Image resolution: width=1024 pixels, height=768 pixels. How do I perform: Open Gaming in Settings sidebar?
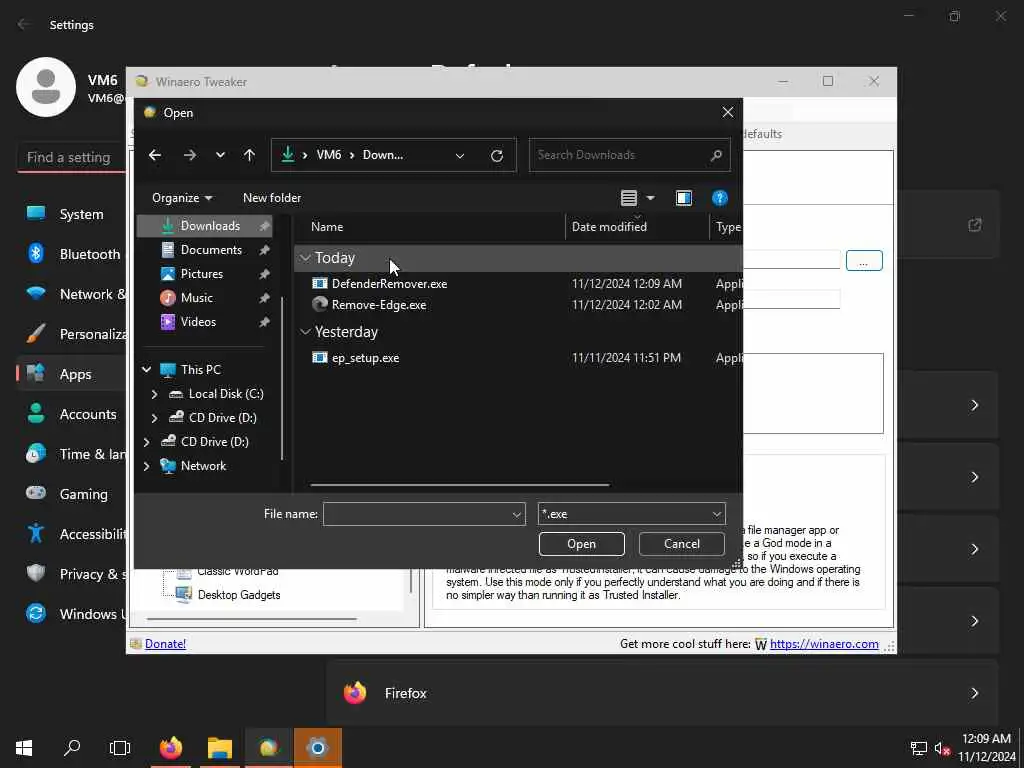(x=84, y=494)
